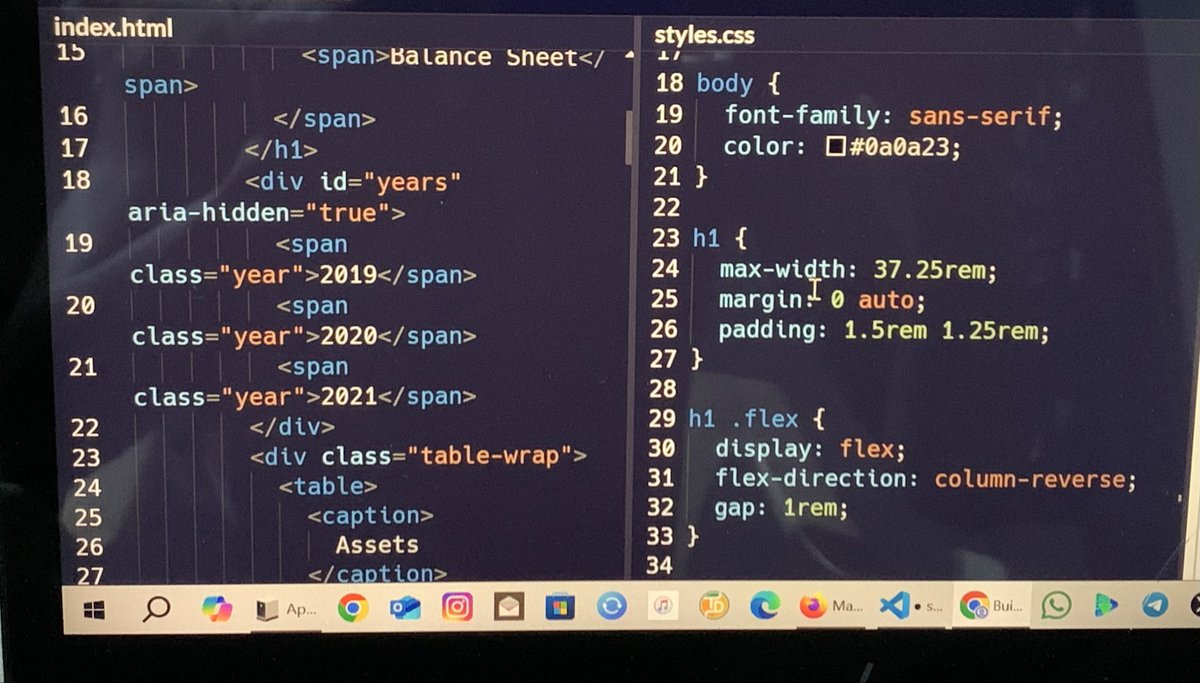Image resolution: width=1200 pixels, height=683 pixels.
Task: Click 'padding: 1.5rem 1.25rem;' declaration
Action: click(884, 331)
